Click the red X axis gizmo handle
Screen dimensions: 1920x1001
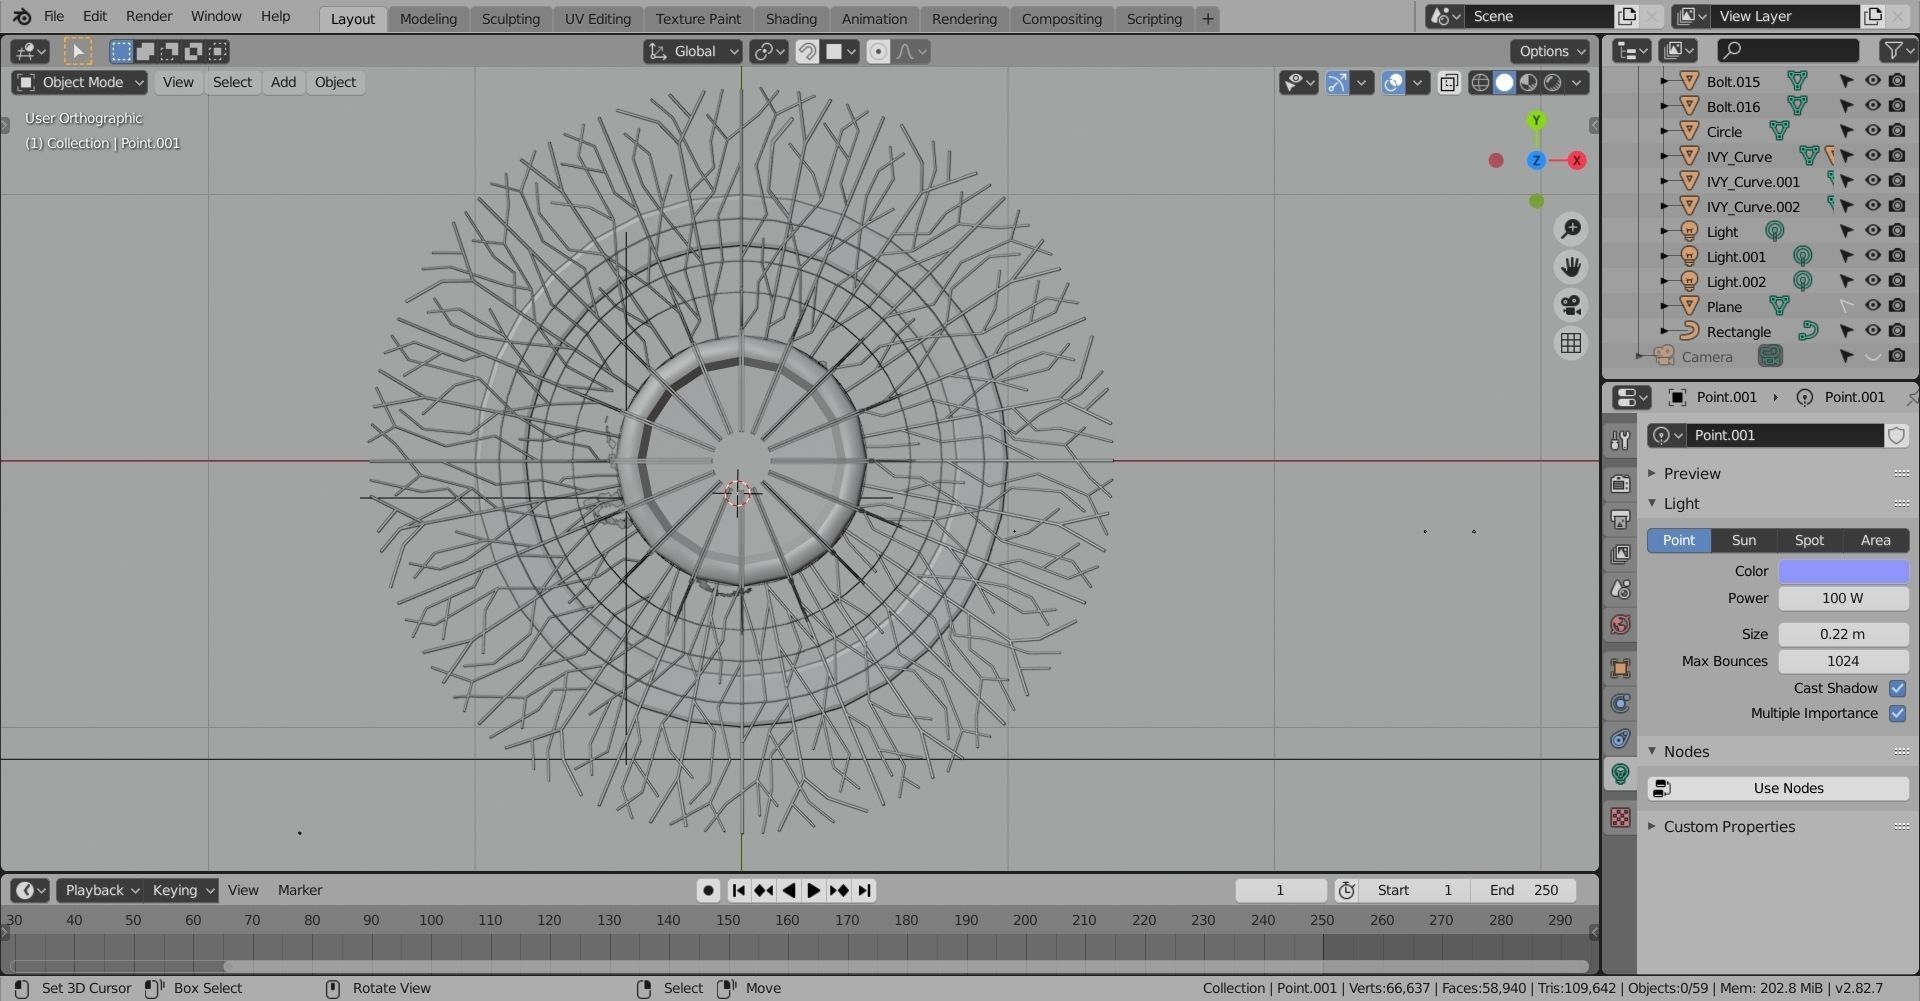tap(1577, 160)
